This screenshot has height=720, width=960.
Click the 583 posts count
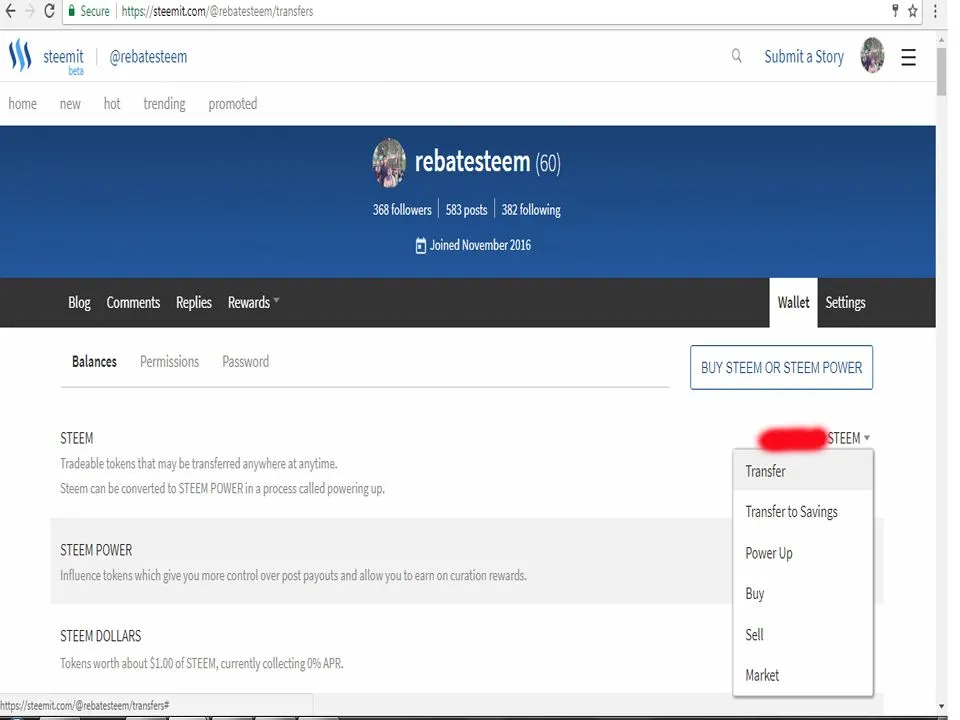467,210
